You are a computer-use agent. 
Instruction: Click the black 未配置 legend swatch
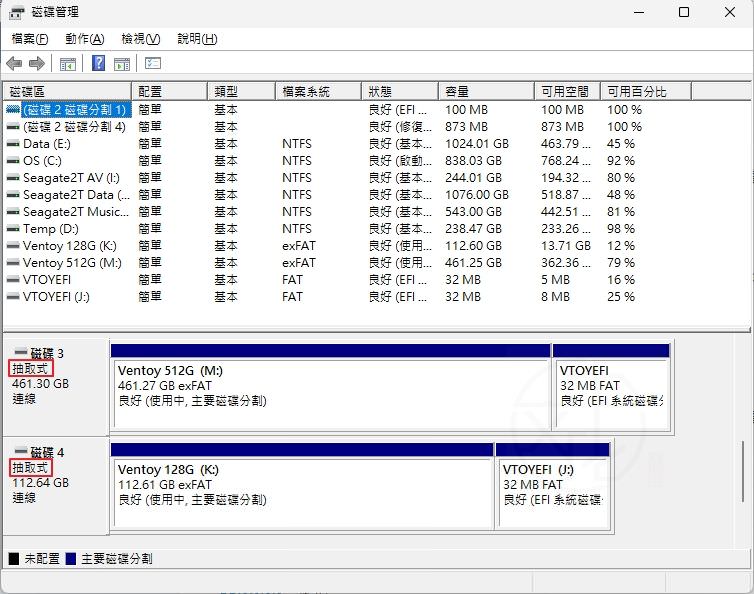13,559
